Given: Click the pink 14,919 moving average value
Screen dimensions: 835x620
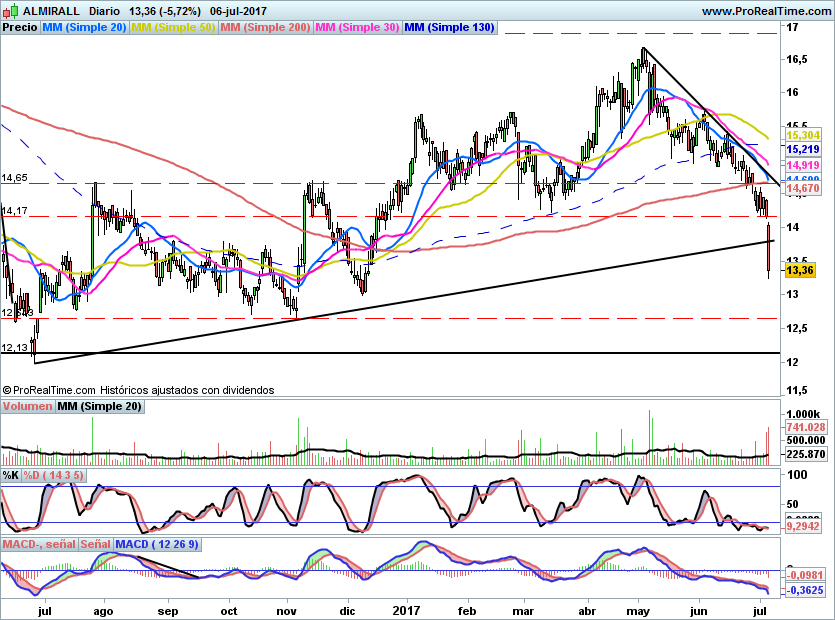Looking at the screenshot, I should point(803,165).
